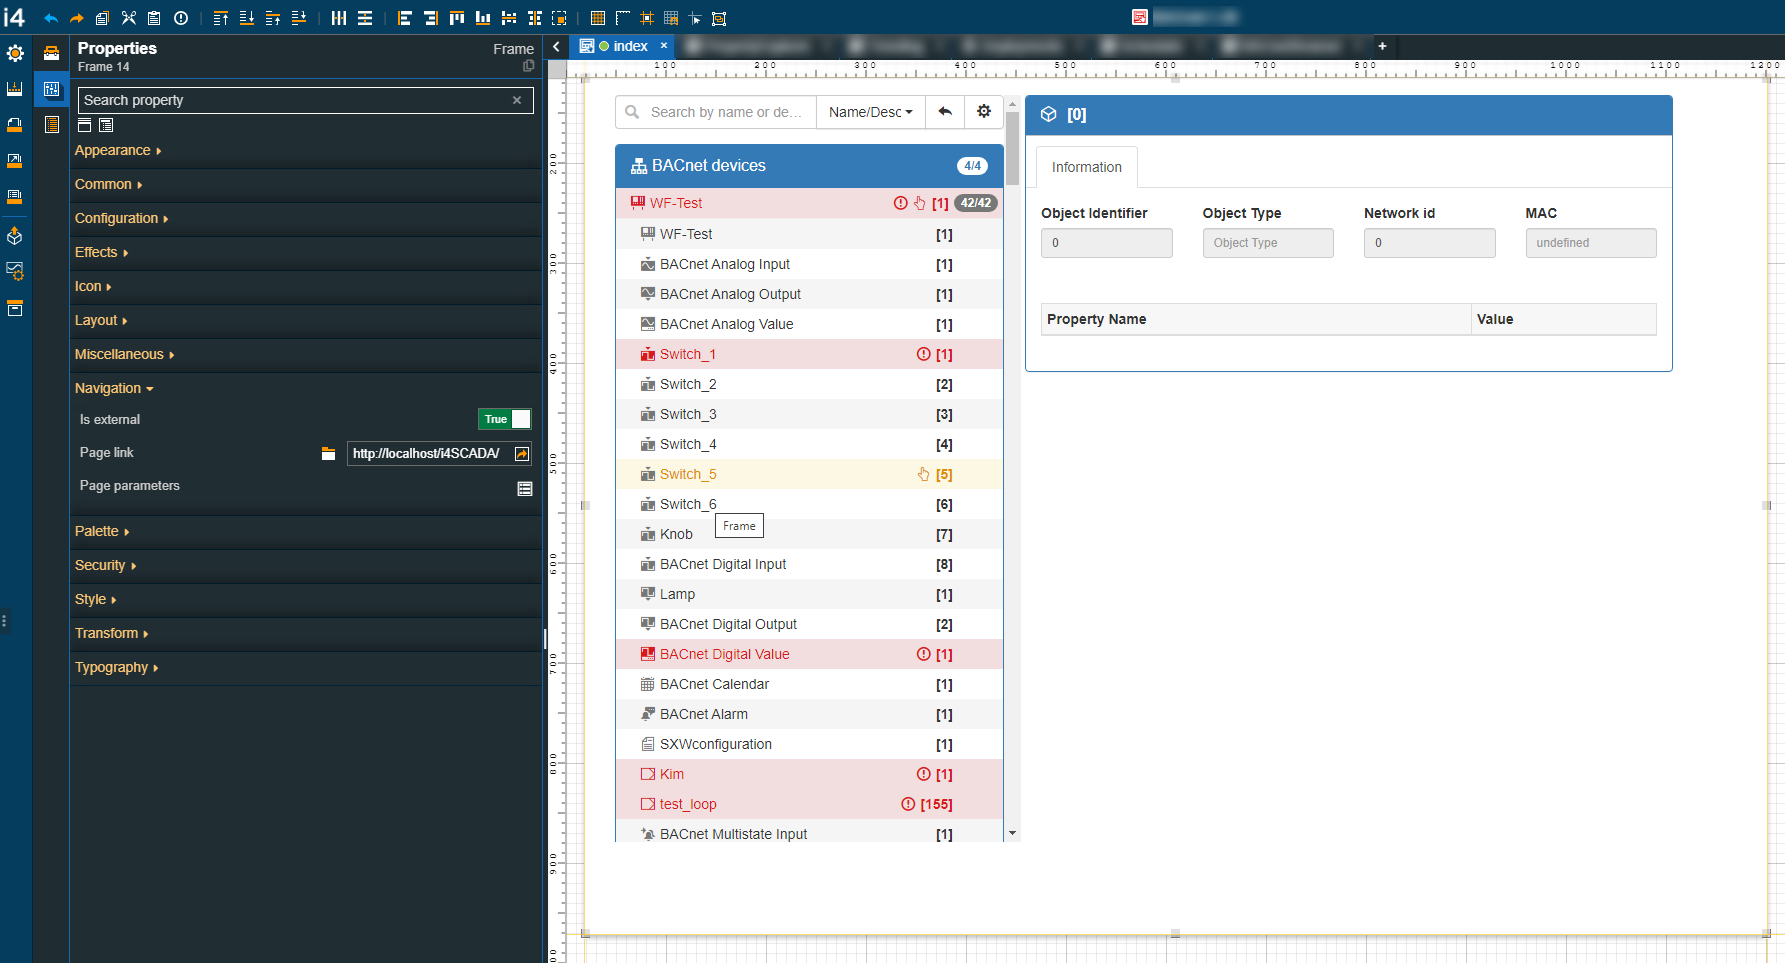
Task: Expand the Typography property group
Action: coord(117,667)
